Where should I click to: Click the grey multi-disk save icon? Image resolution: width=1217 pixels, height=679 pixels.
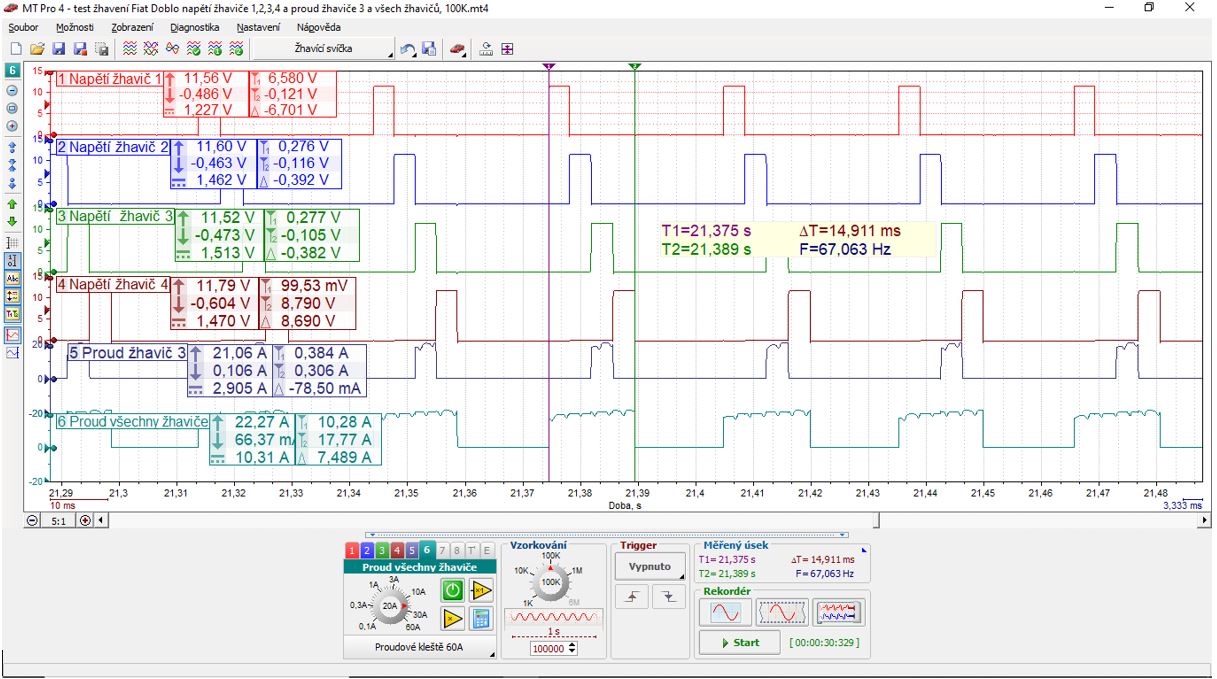pyautogui.click(x=100, y=48)
